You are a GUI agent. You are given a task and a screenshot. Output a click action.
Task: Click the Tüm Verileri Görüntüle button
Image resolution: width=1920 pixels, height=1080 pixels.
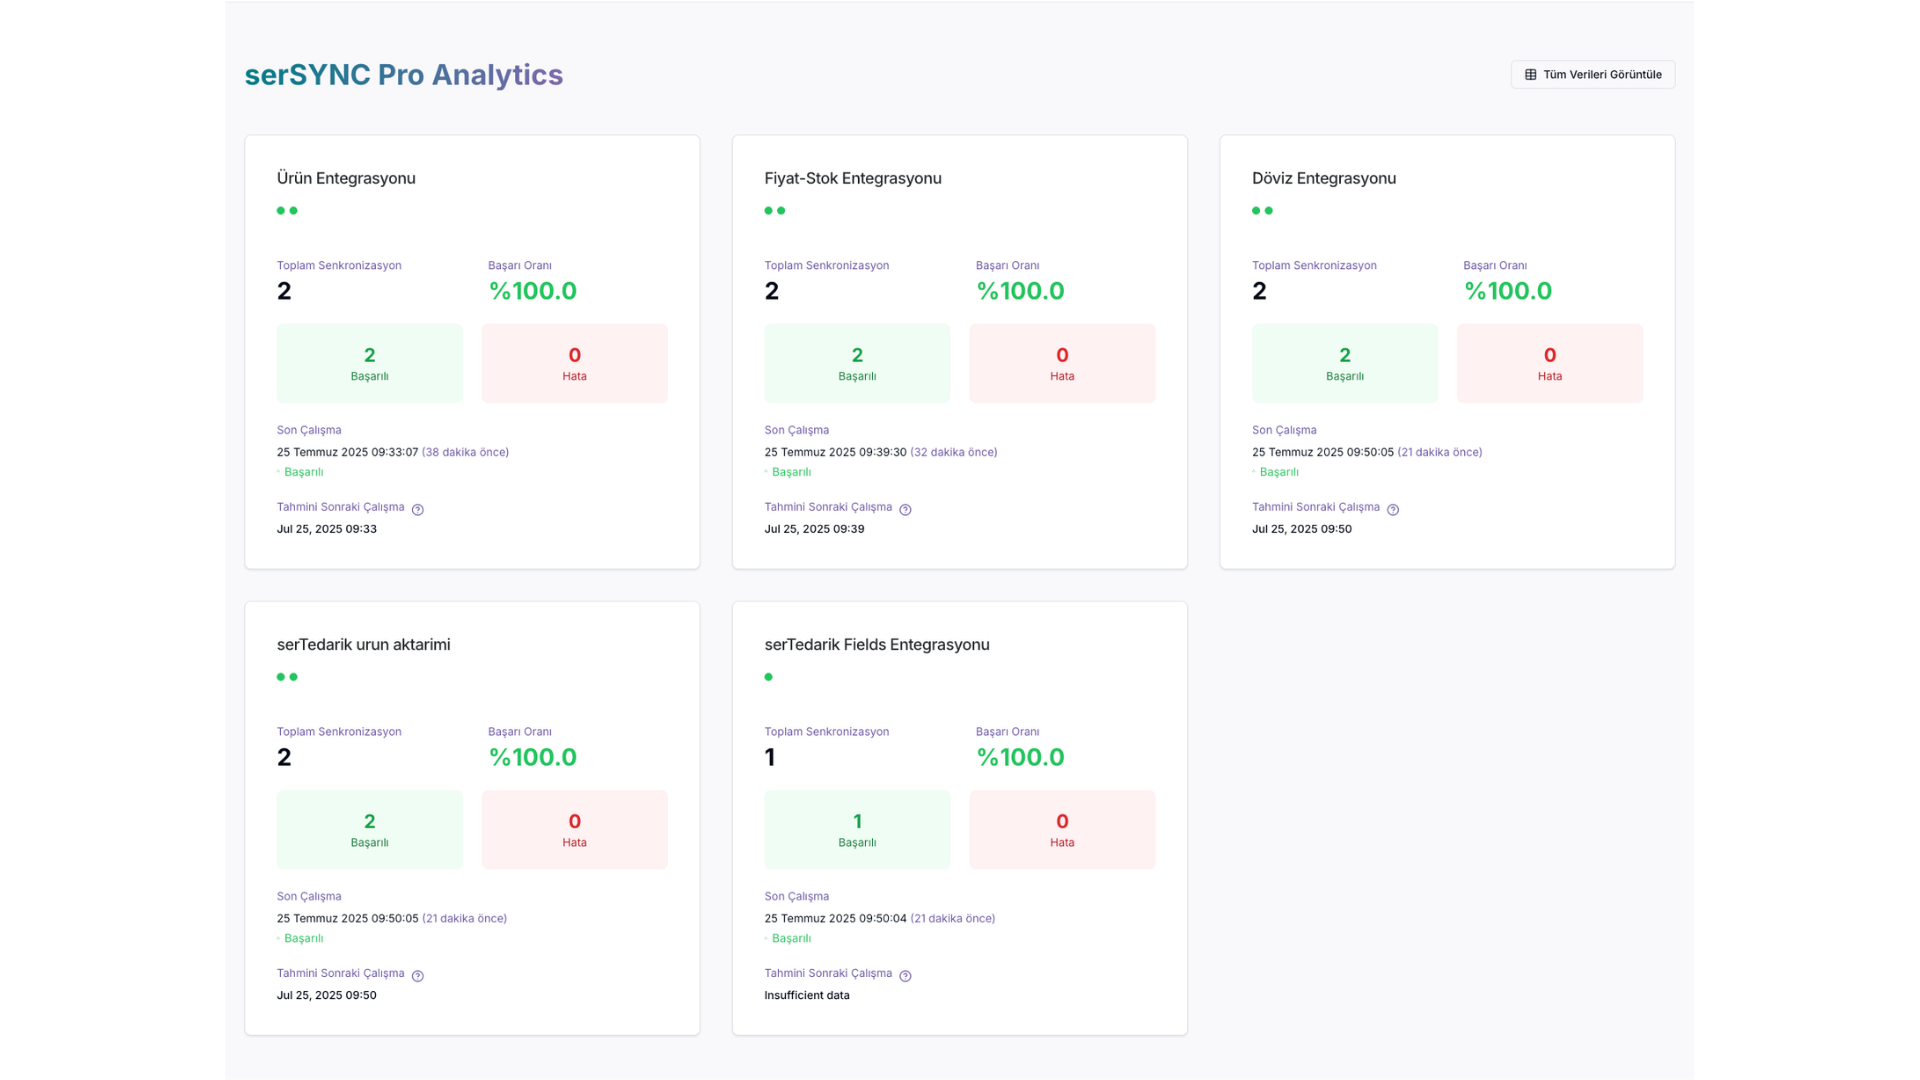point(1592,74)
